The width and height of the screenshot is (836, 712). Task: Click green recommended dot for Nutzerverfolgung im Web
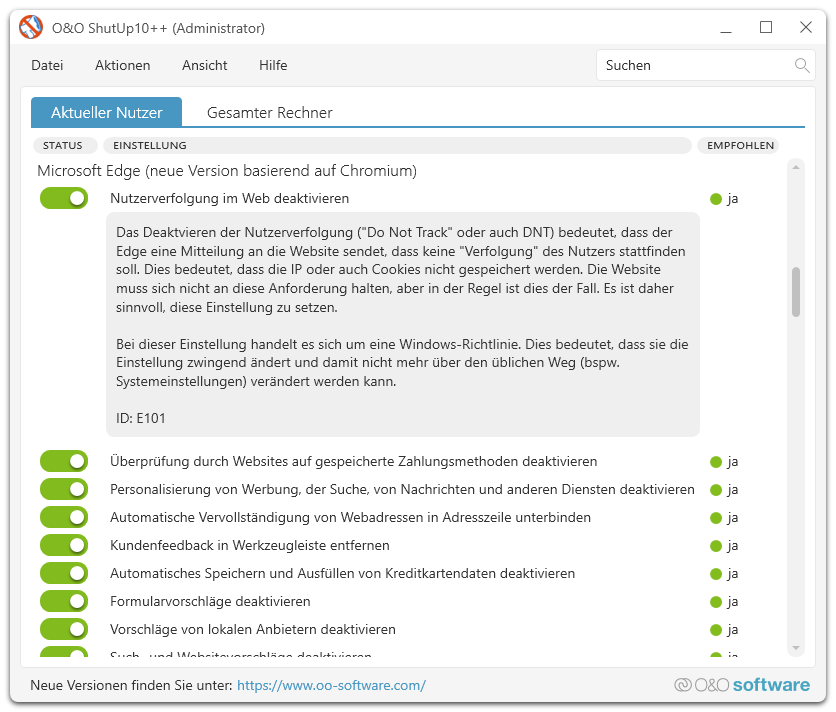pos(716,199)
